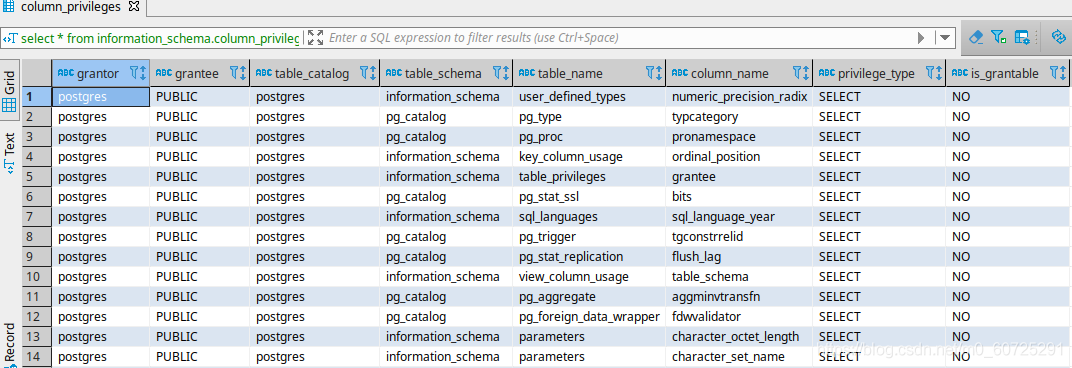Click filter funnel in table_catalog column header
The image size is (1072, 368).
[364, 73]
